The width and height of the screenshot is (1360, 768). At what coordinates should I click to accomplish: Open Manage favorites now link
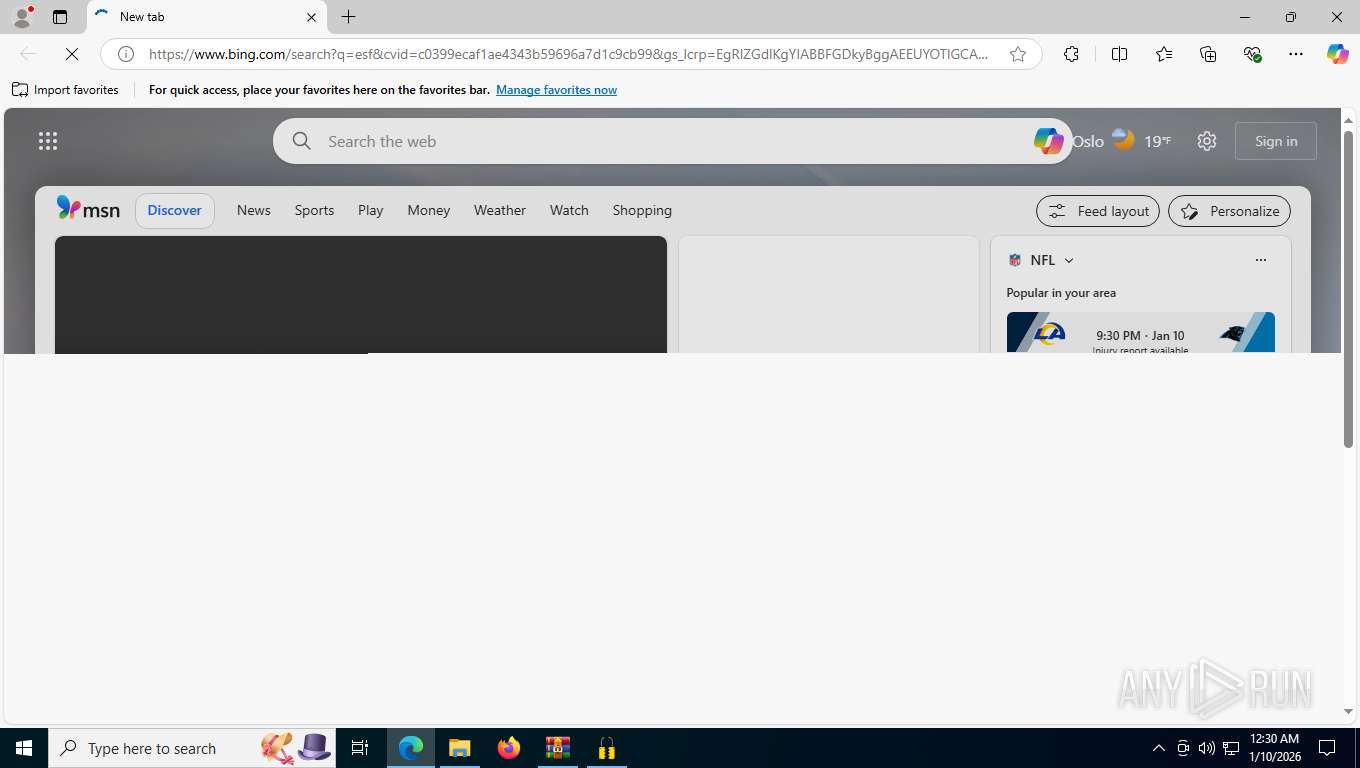(556, 90)
